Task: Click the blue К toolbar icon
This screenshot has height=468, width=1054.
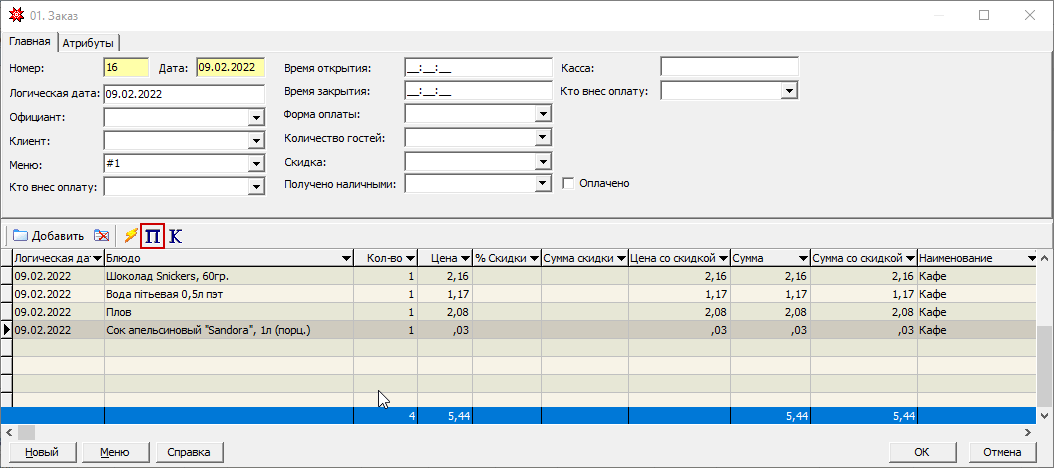Action: tap(176, 236)
